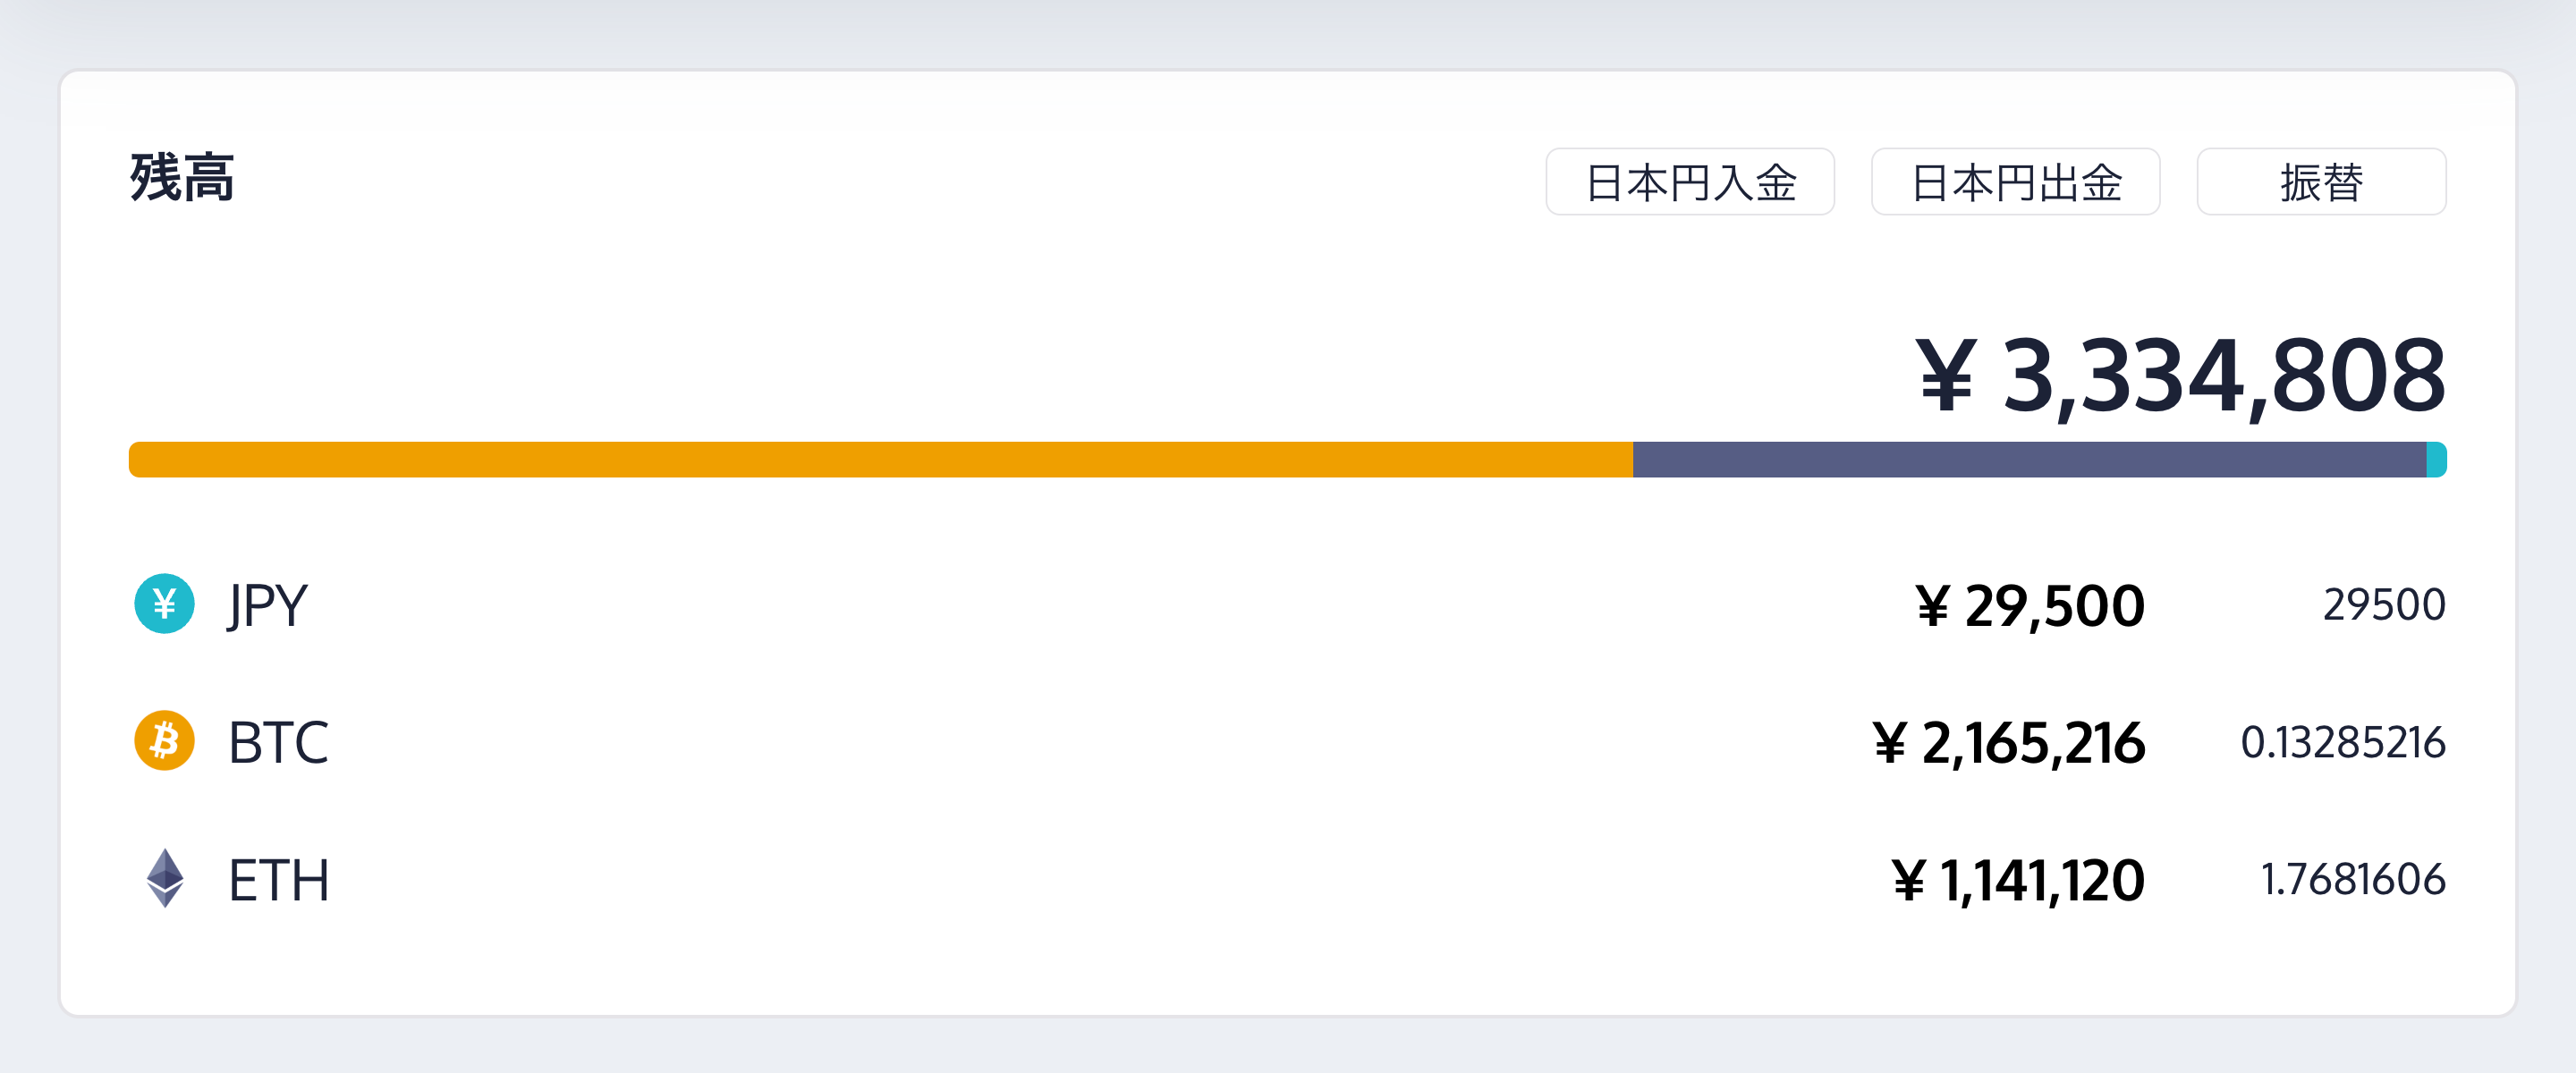The width and height of the screenshot is (2576, 1073).
Task: Select the JPY currency label
Action: 267,605
